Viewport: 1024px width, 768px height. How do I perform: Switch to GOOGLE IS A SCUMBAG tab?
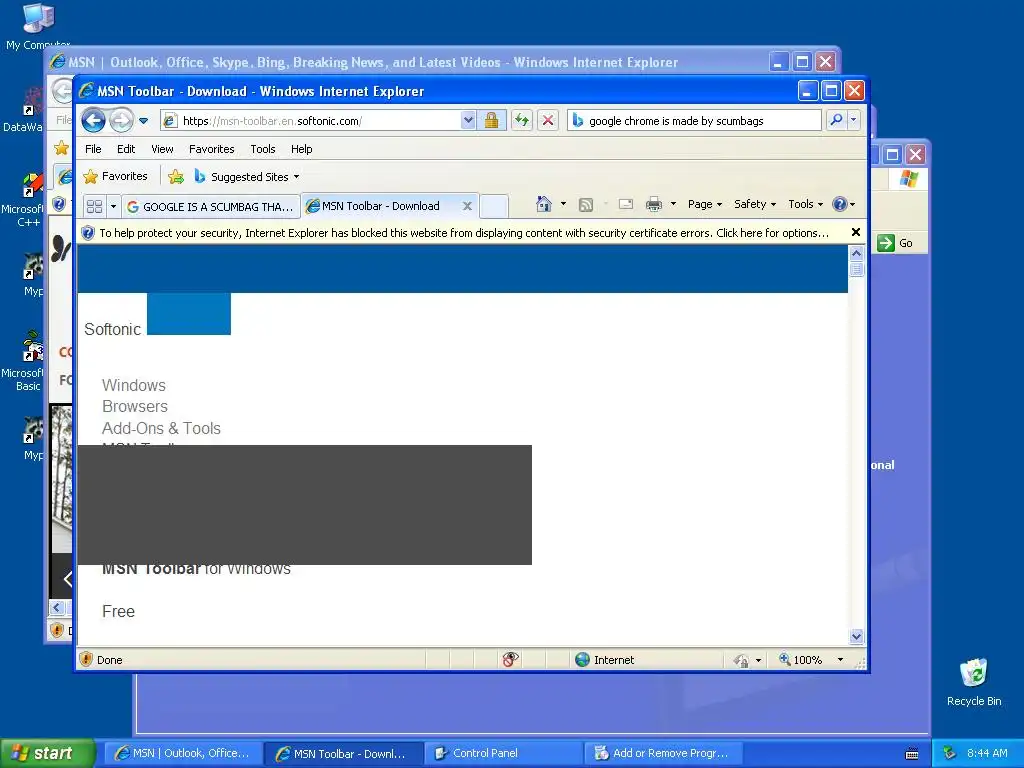210,206
